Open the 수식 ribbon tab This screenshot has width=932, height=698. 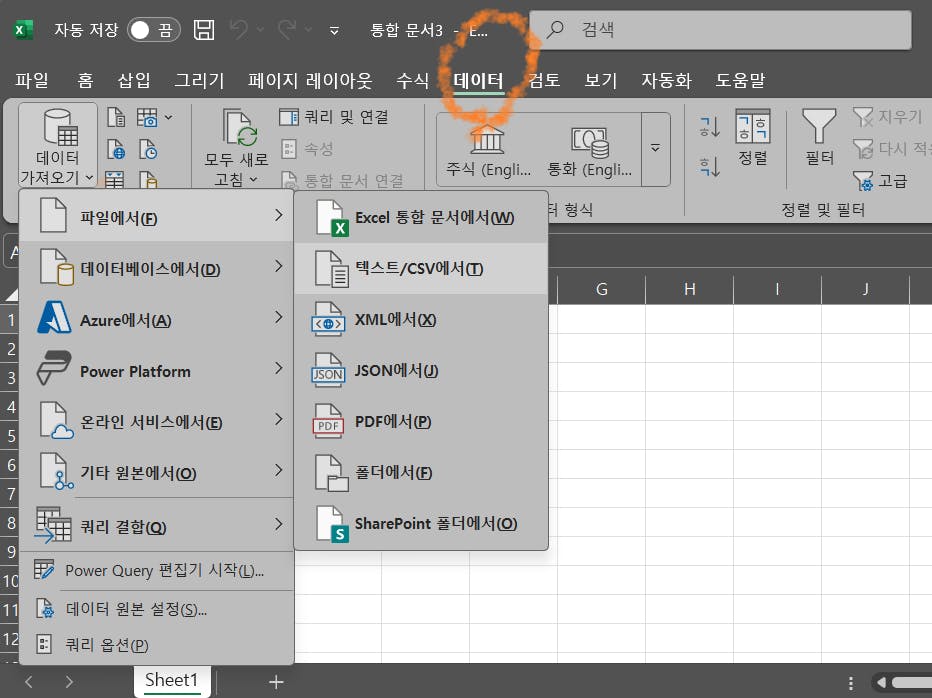413,80
